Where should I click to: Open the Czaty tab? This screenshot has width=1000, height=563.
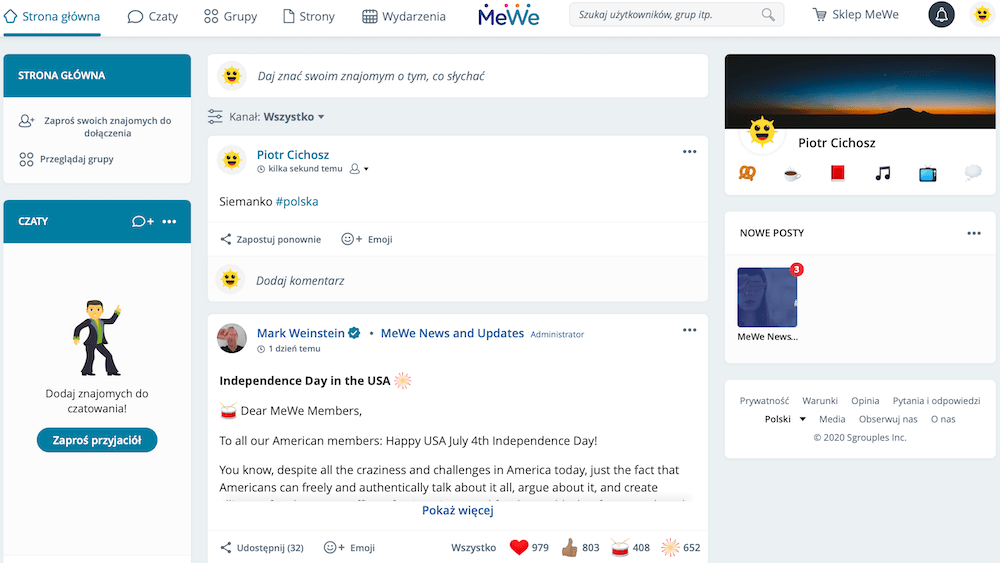click(x=152, y=17)
